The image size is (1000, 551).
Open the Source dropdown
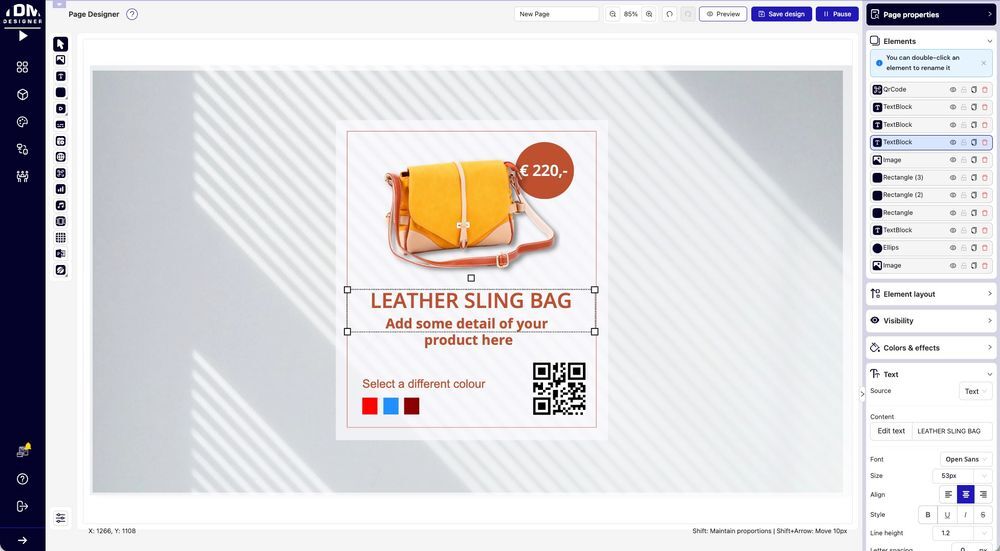coord(975,392)
